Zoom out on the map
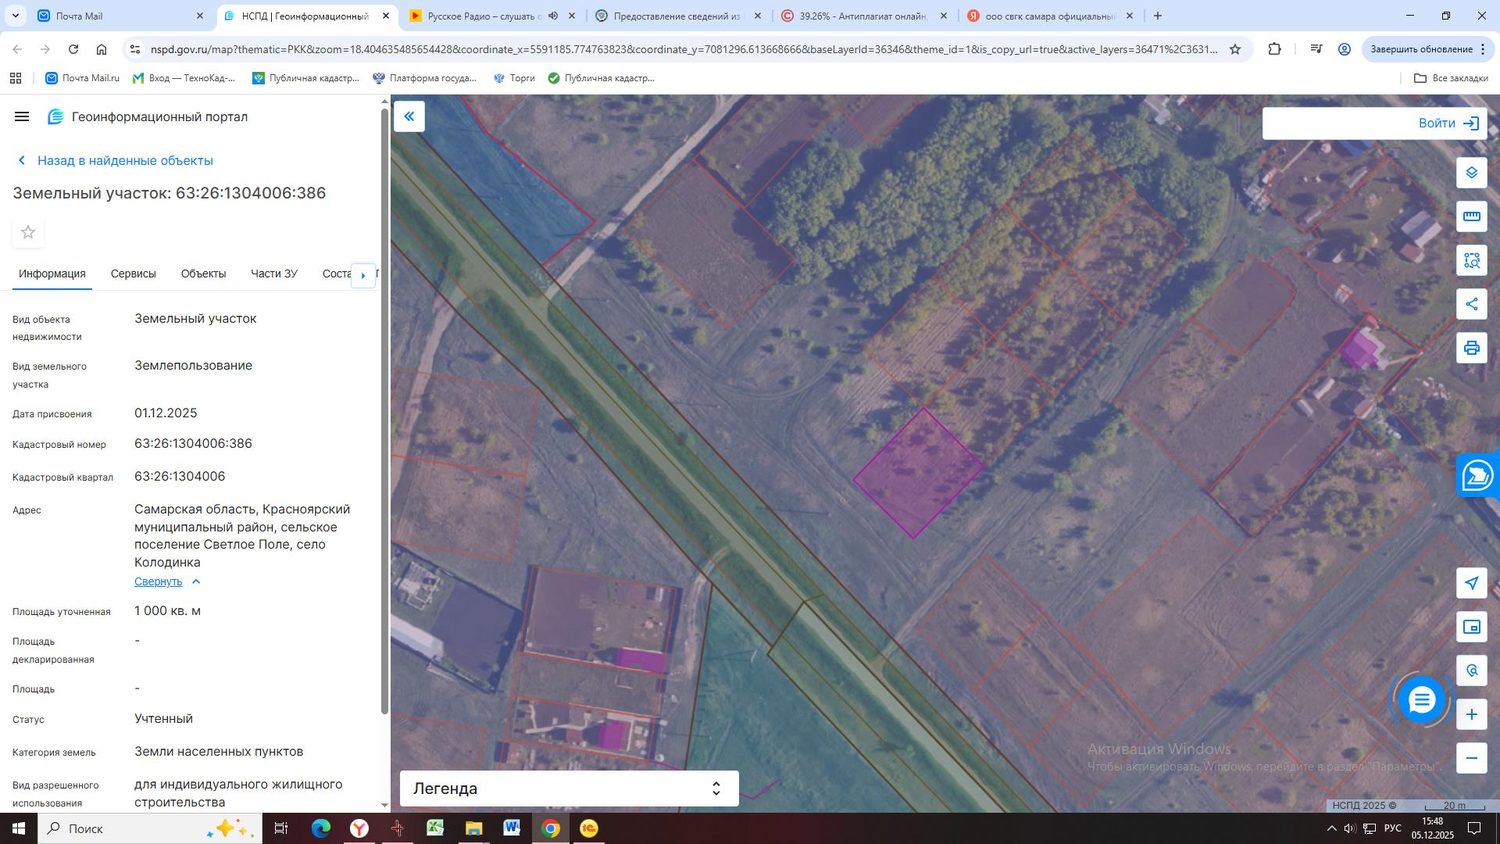This screenshot has width=1500, height=844. [1471, 758]
